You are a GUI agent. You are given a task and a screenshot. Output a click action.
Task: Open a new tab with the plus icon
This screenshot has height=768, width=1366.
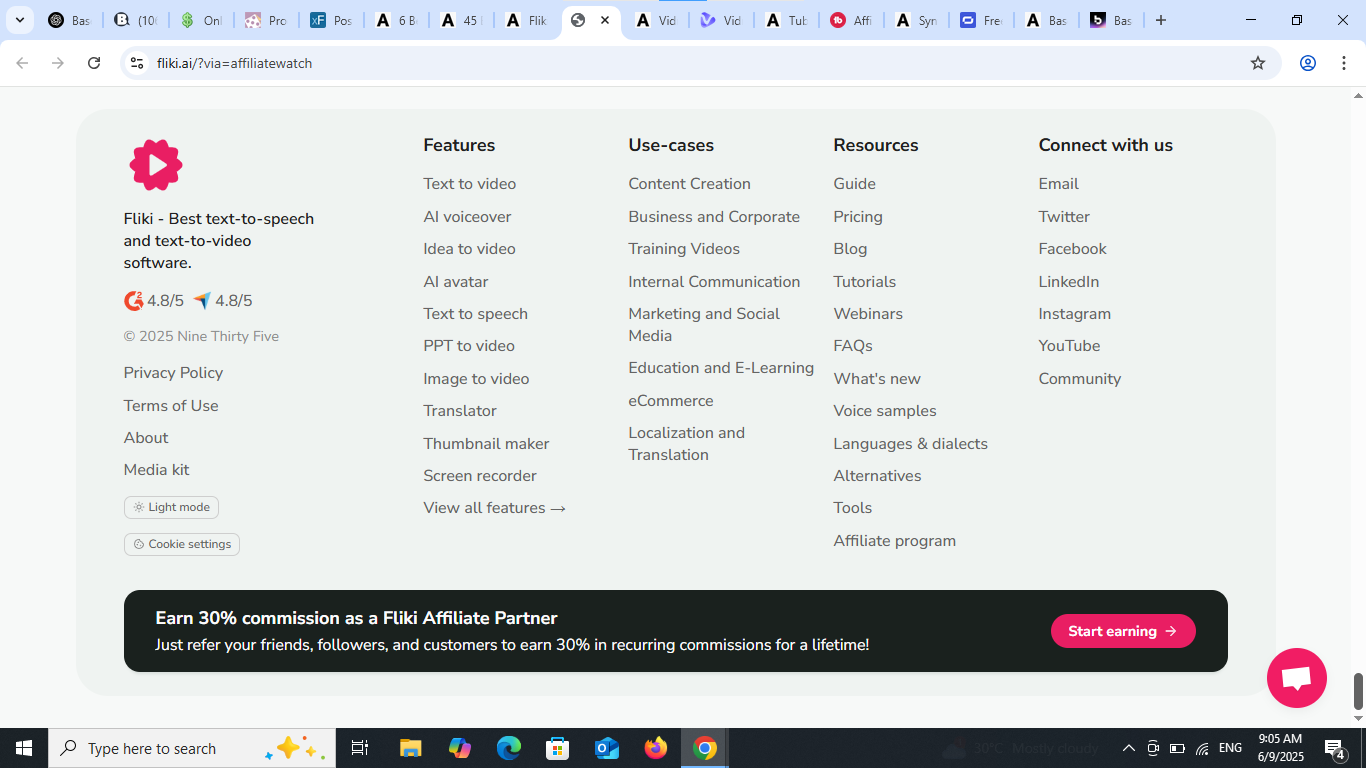(x=1161, y=20)
